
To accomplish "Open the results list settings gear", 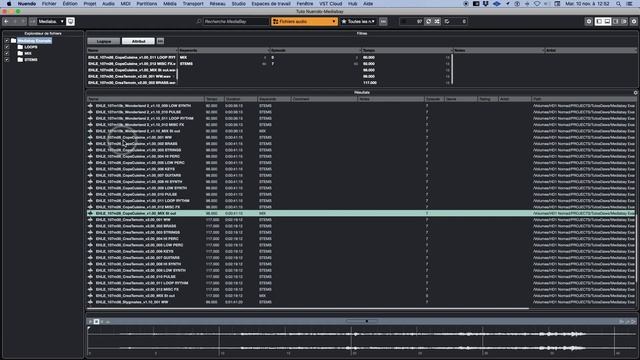I will tap(636, 93).
